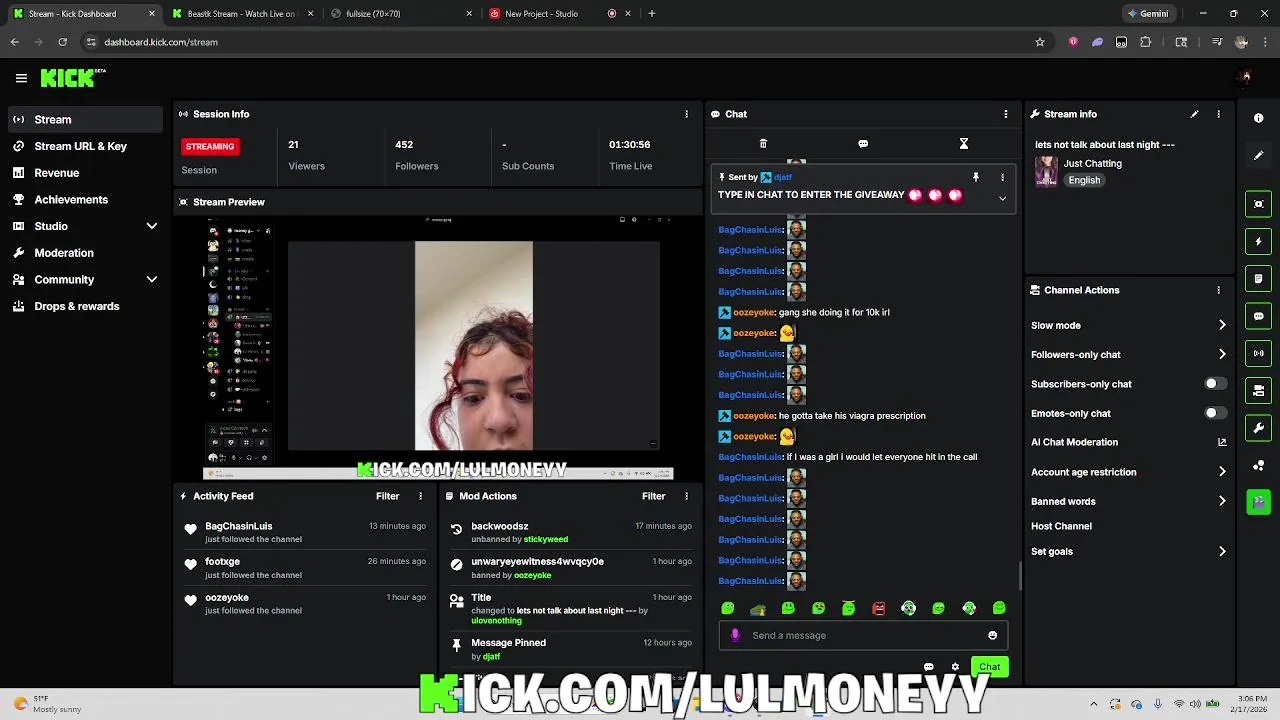The height and width of the screenshot is (720, 1280).
Task: Toggle Subscribers-only chat switch
Action: pyautogui.click(x=1215, y=384)
